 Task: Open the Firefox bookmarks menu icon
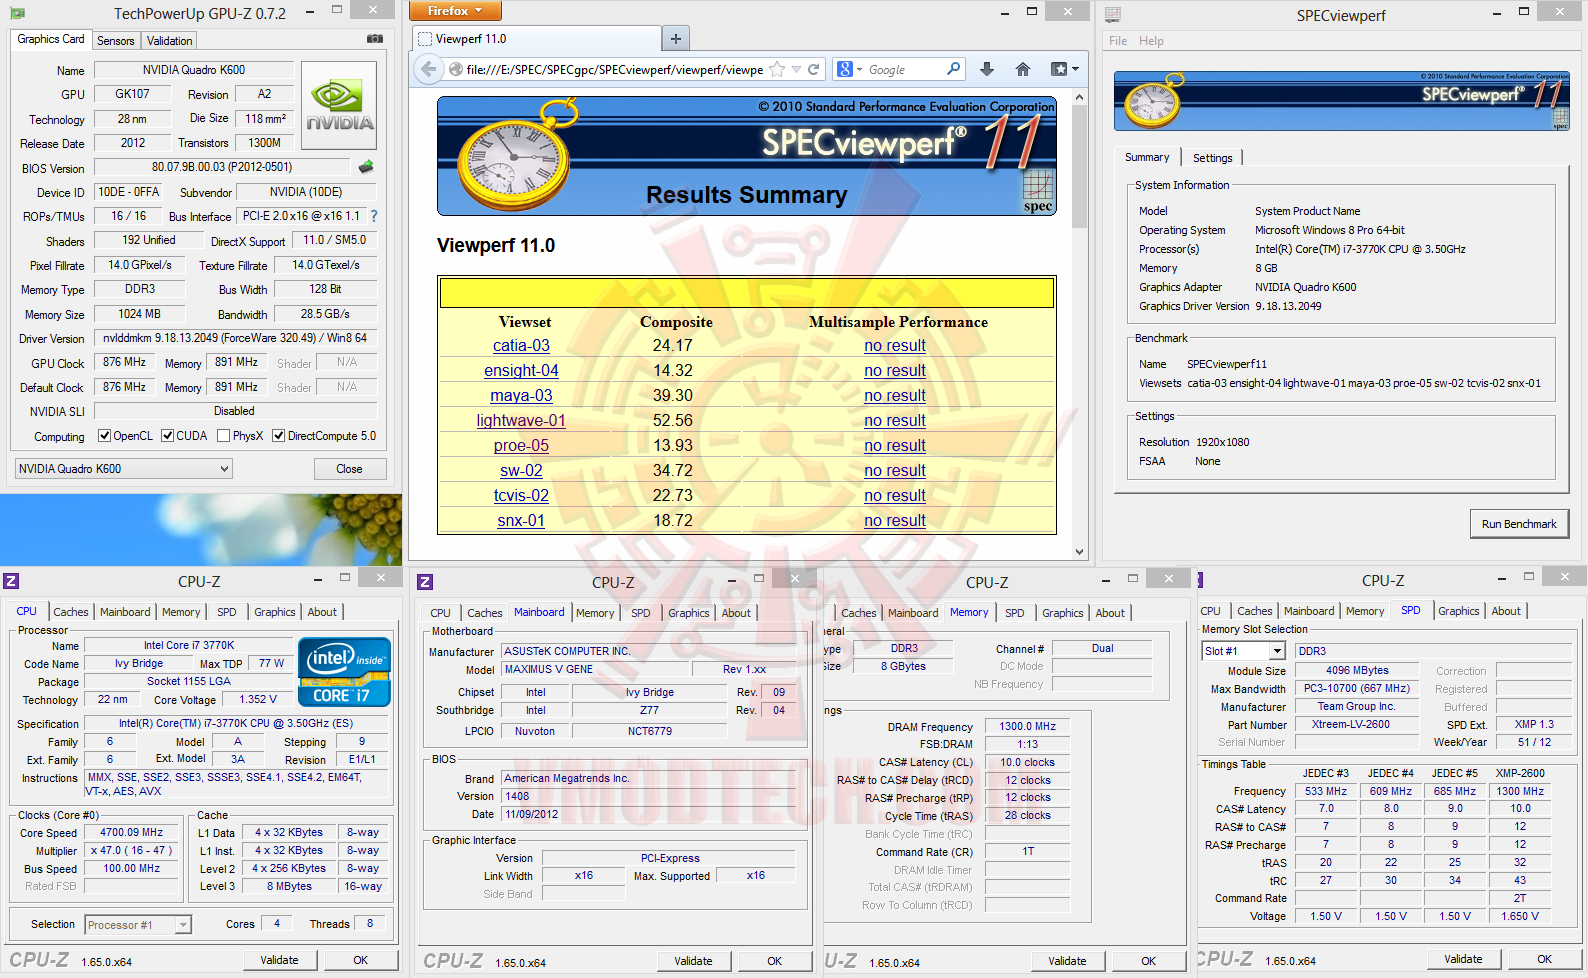coord(1064,69)
